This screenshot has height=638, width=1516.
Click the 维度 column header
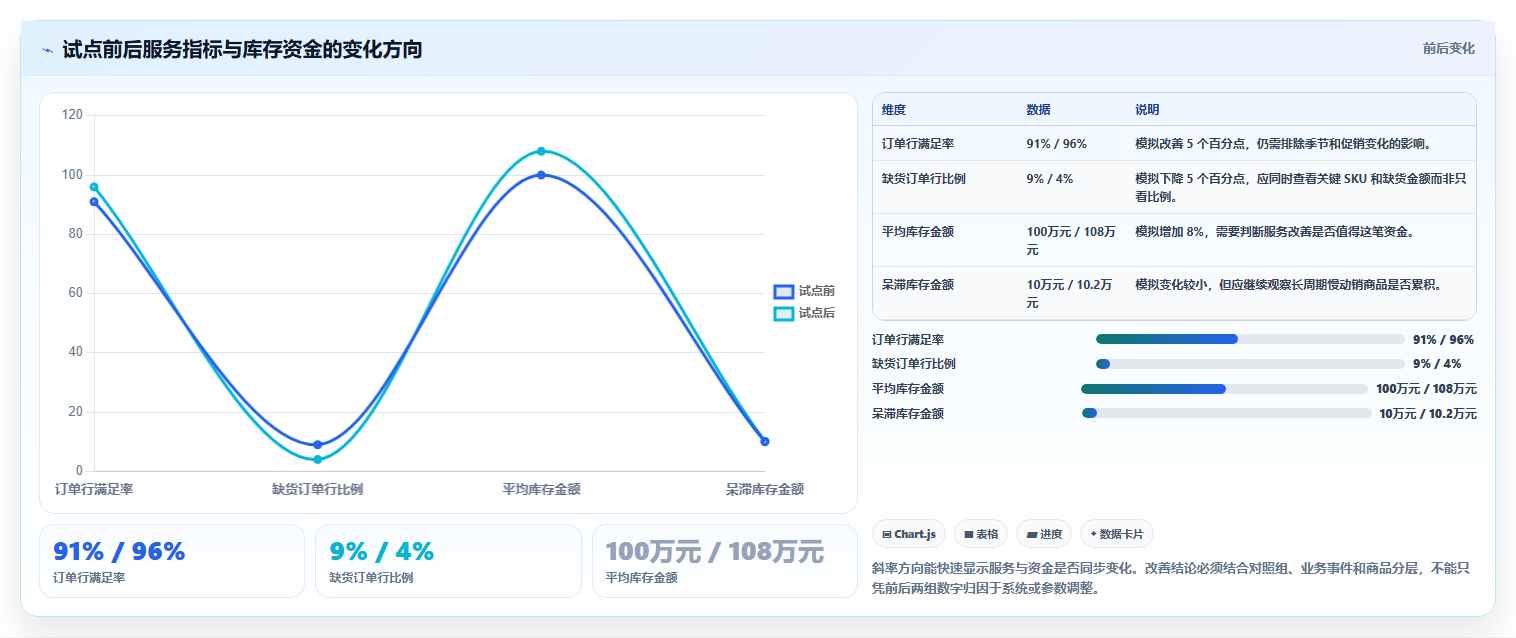point(894,110)
